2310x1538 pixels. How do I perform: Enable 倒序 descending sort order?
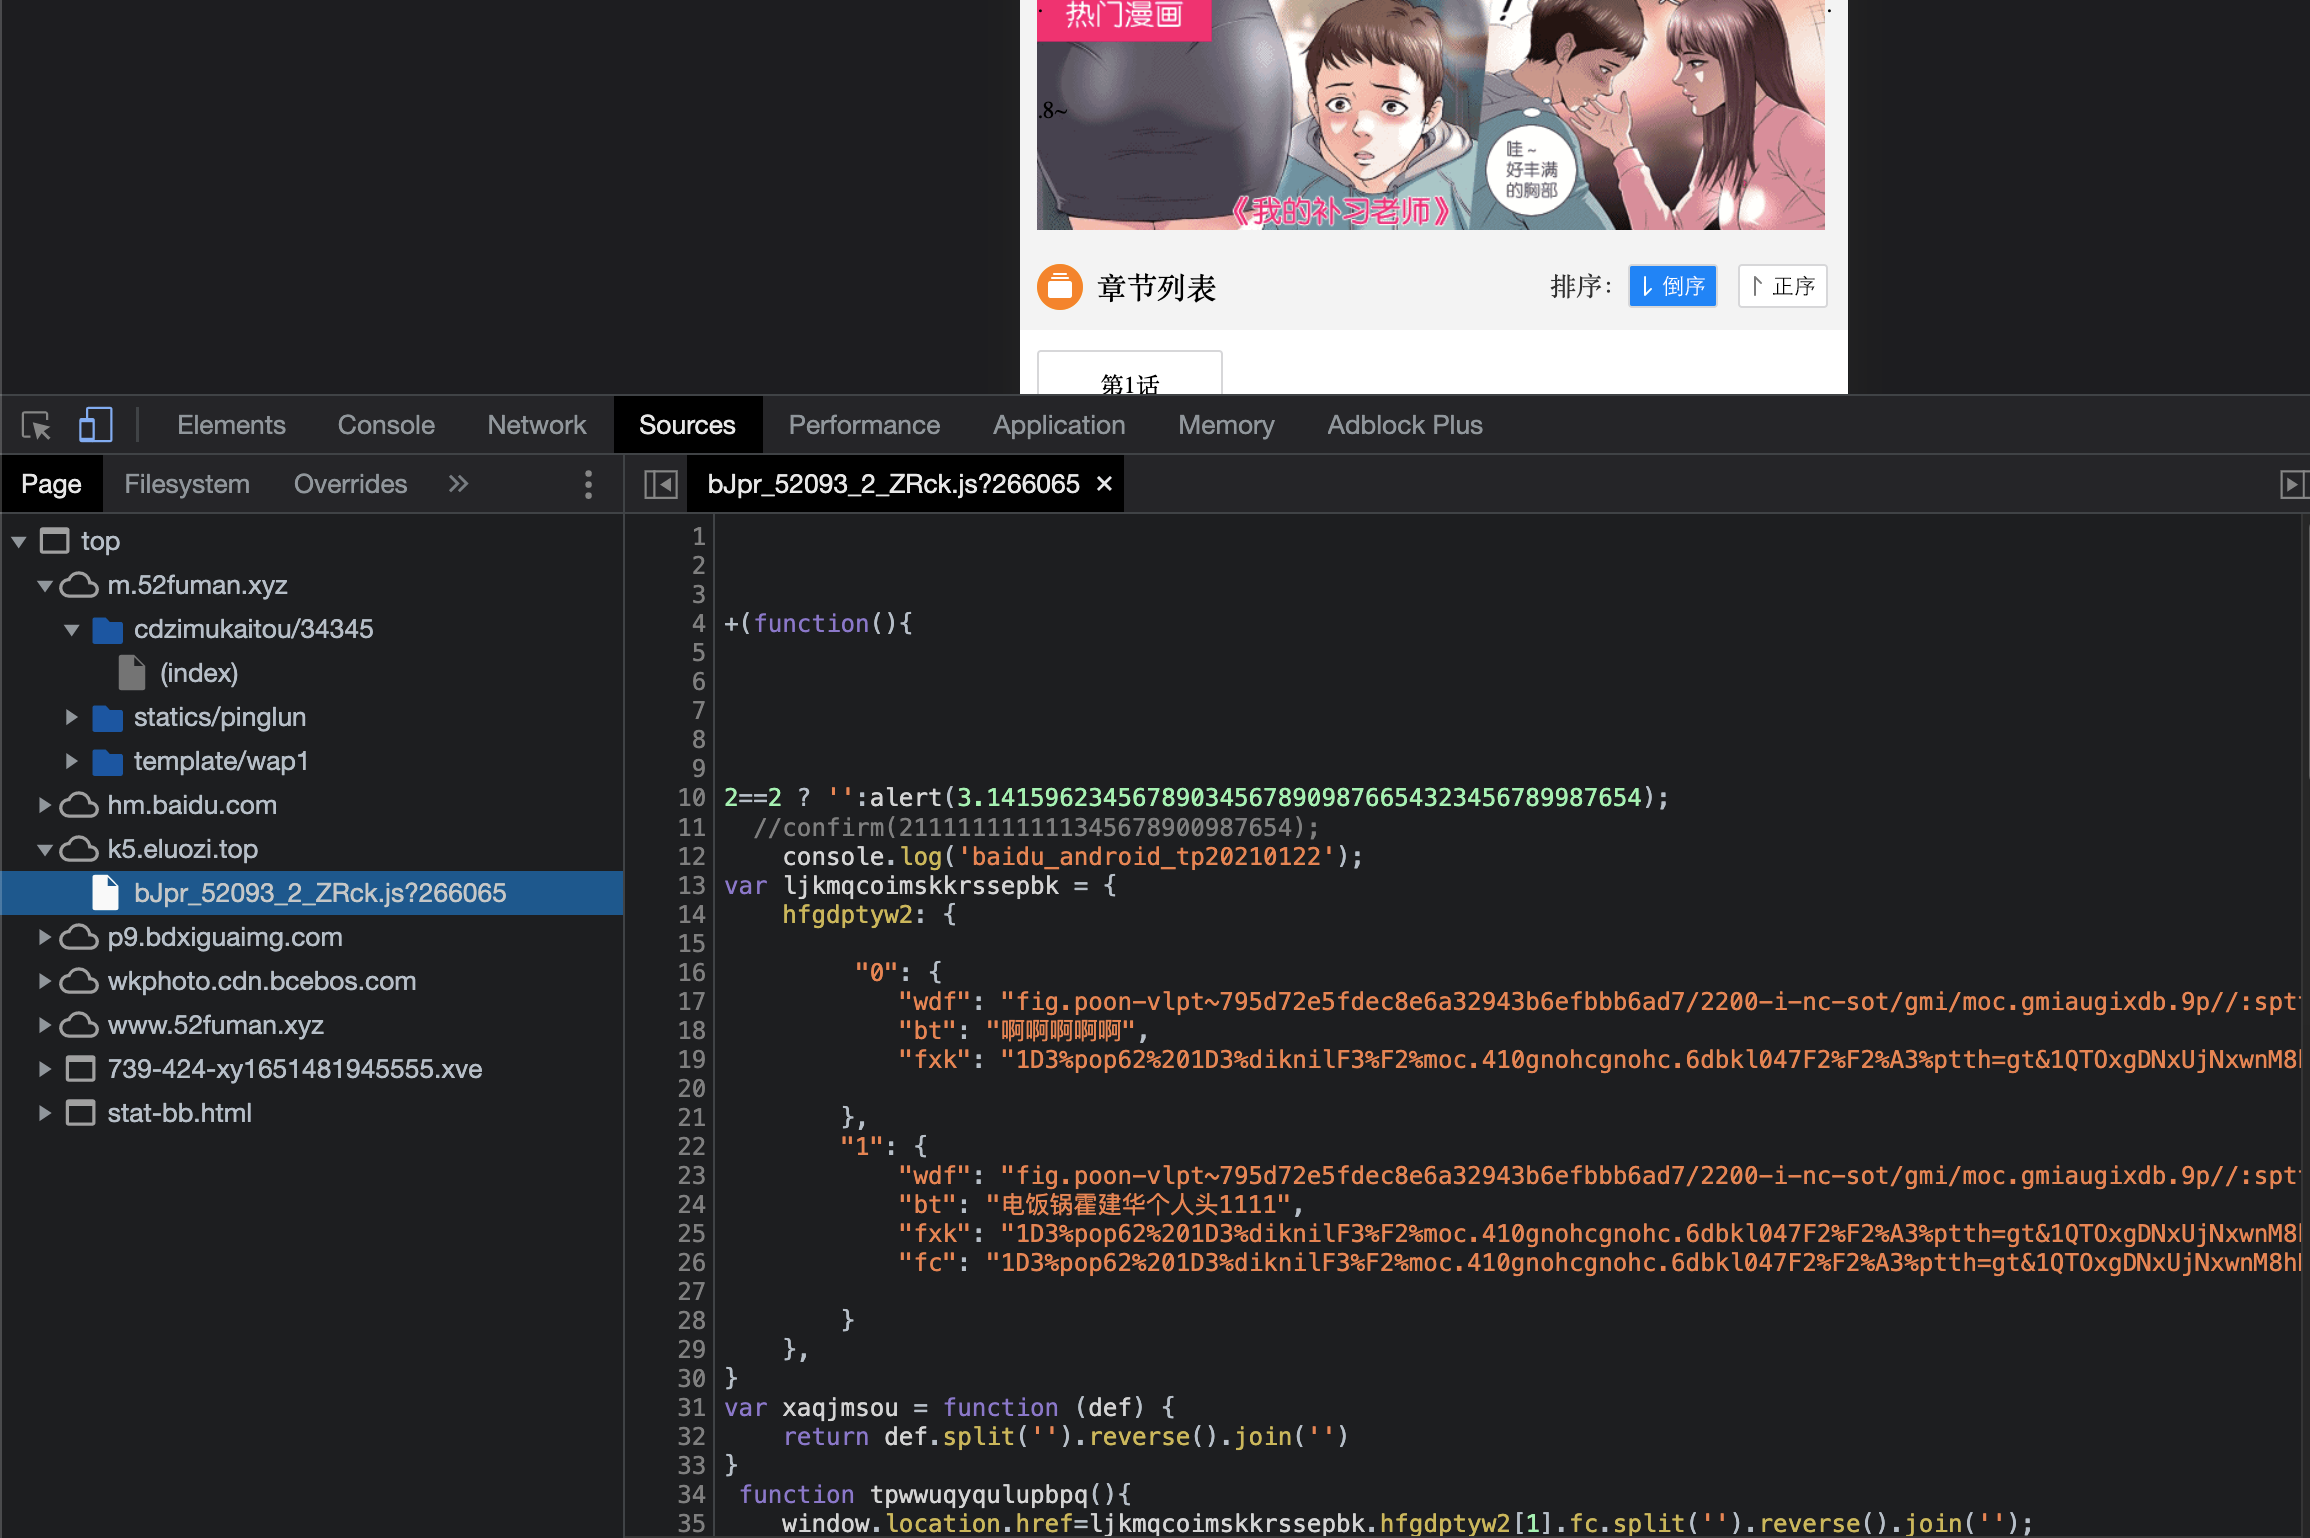[x=1672, y=286]
